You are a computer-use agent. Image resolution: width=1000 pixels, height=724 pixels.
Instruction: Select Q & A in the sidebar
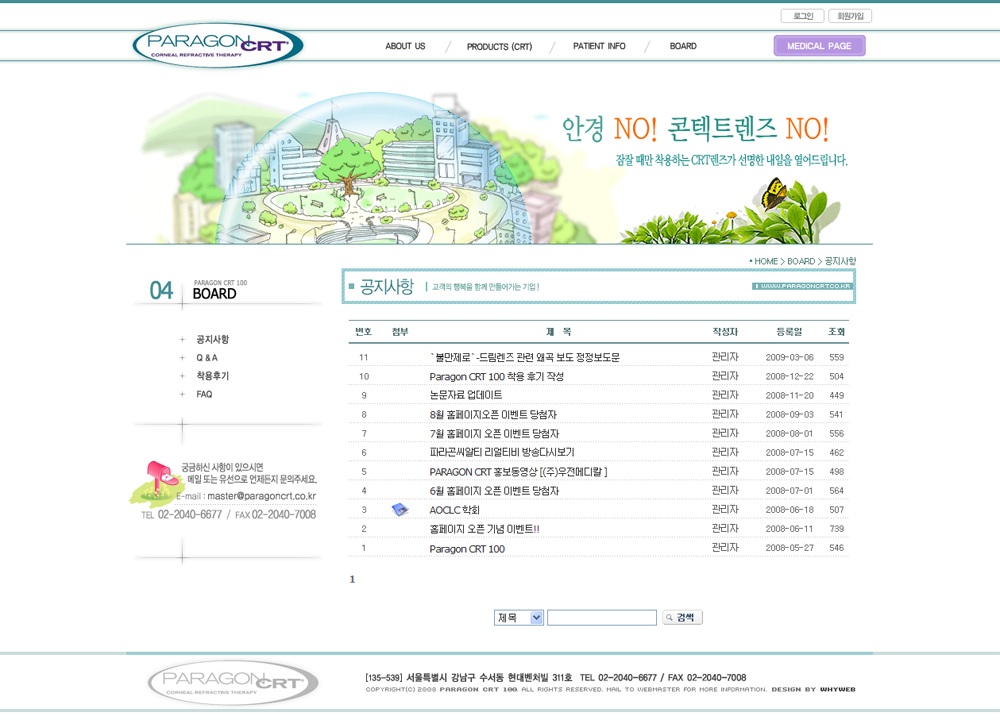pos(207,358)
